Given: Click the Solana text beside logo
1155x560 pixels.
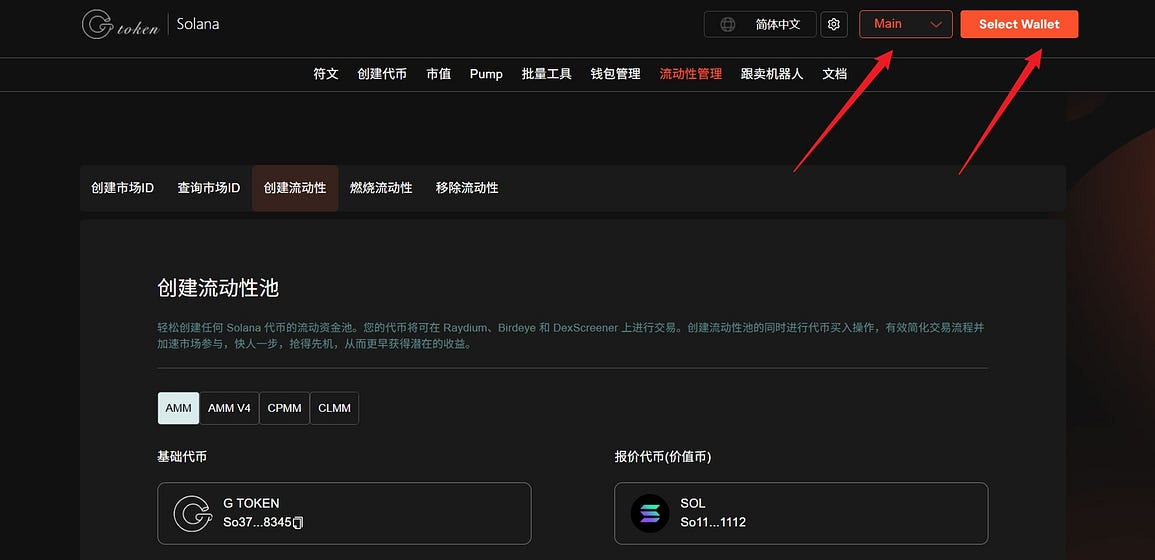Looking at the screenshot, I should click(197, 24).
